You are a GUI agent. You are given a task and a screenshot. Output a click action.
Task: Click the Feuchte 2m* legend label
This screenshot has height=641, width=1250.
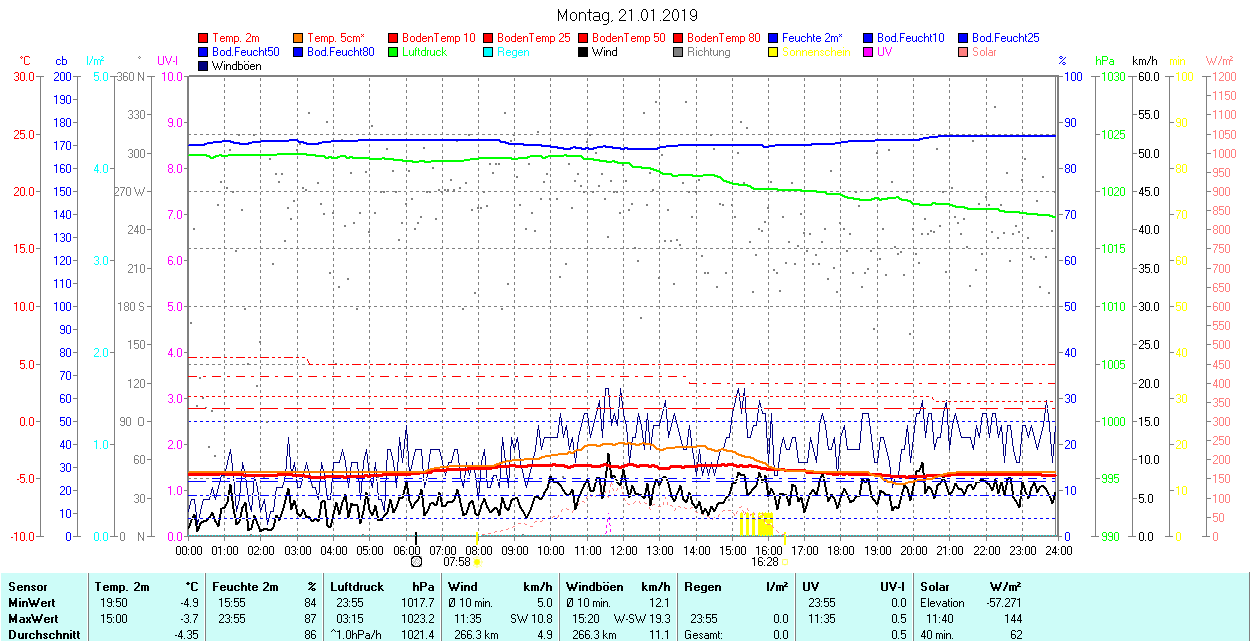(x=812, y=38)
